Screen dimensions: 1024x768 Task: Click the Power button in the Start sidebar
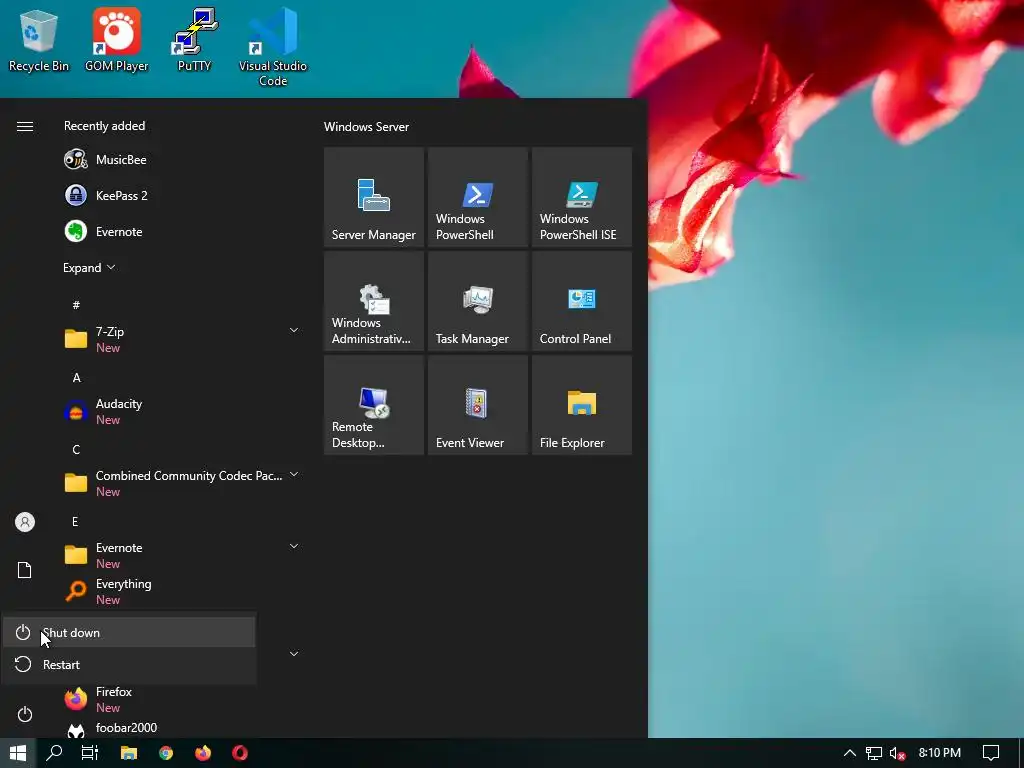click(25, 714)
